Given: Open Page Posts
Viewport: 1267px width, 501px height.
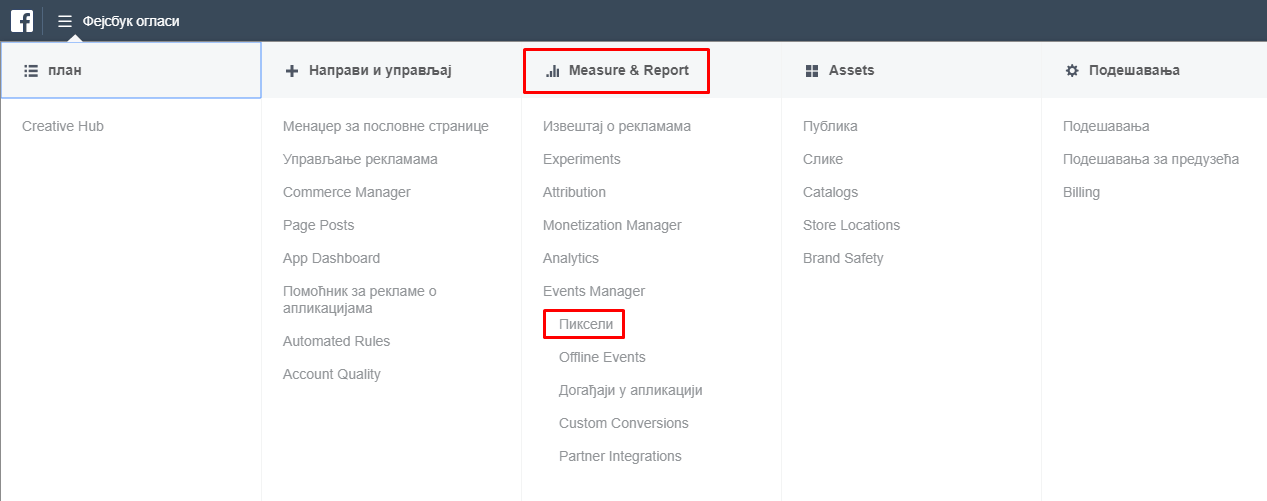Looking at the screenshot, I should pos(319,225).
